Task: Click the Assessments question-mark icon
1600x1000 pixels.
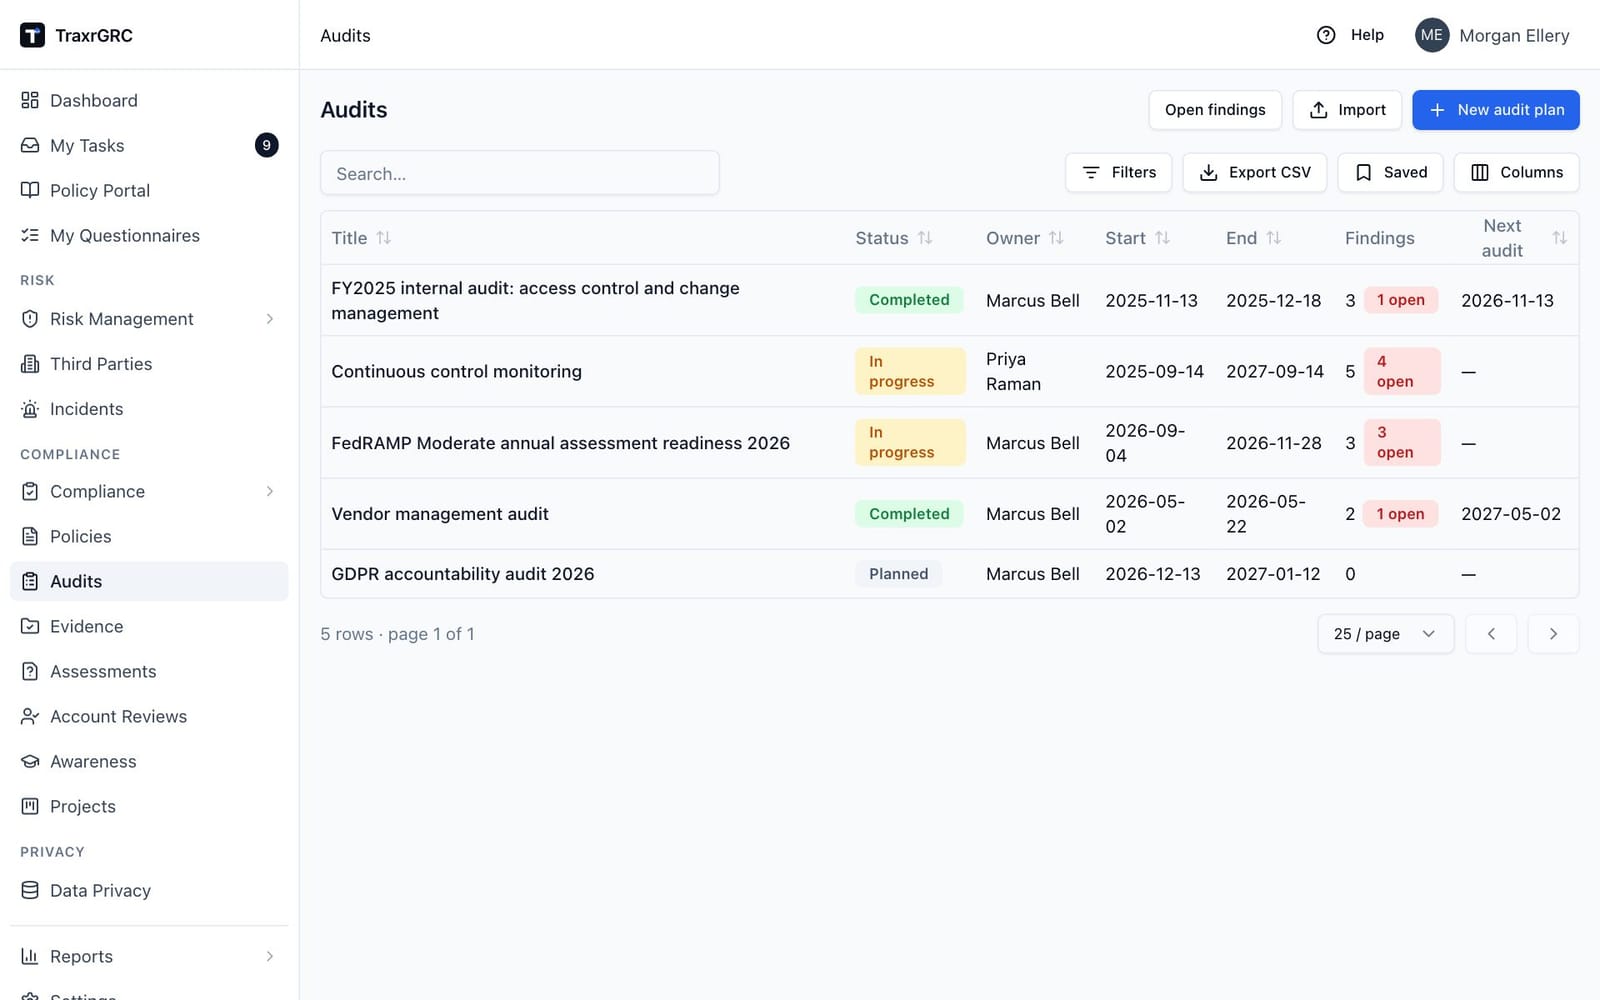Action: (x=30, y=671)
